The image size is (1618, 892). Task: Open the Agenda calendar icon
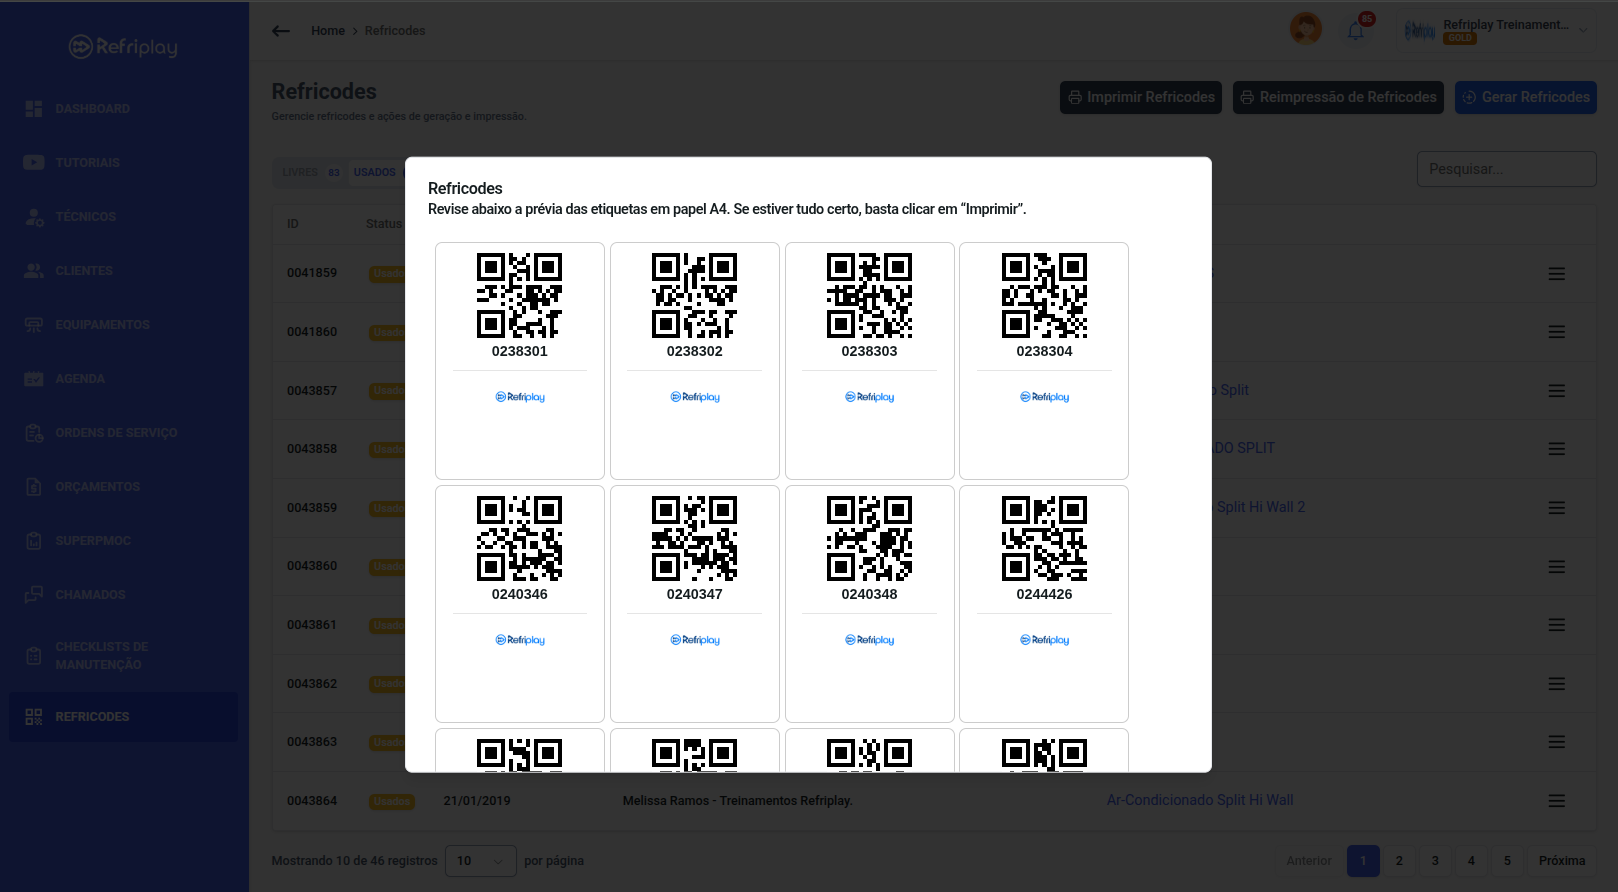(x=34, y=379)
